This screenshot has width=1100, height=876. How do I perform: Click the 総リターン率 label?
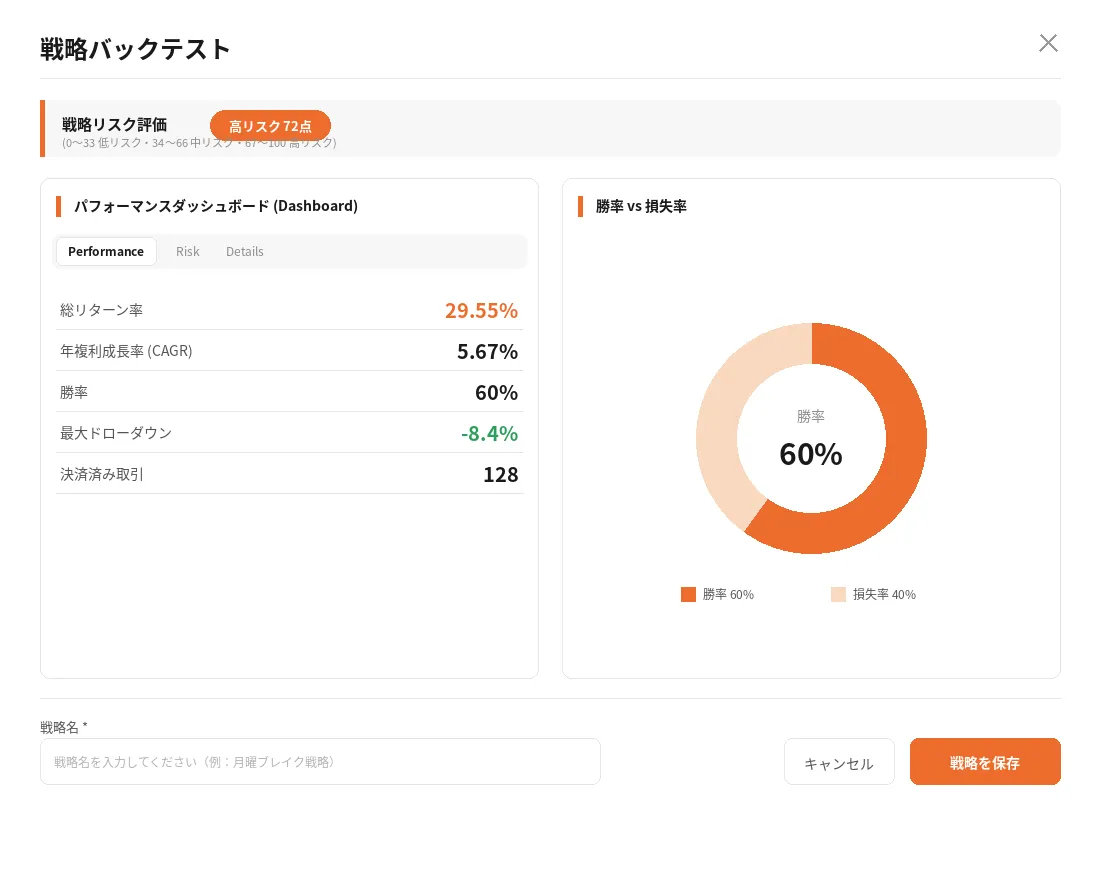[x=102, y=310]
